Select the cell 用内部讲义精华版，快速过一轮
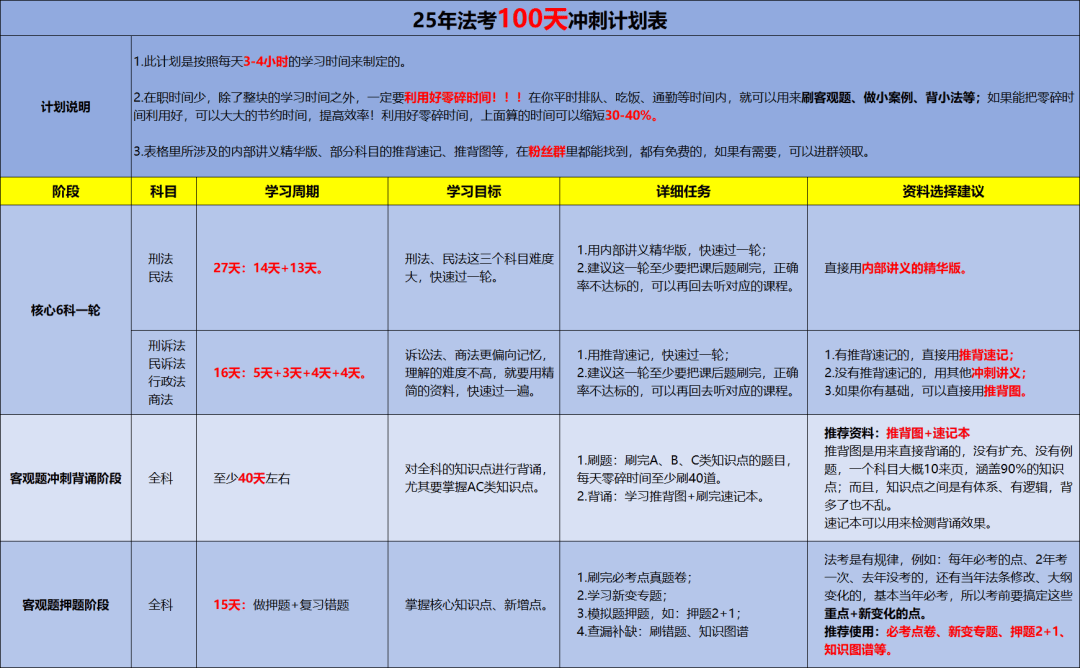This screenshot has height=668, width=1080. coord(683,268)
